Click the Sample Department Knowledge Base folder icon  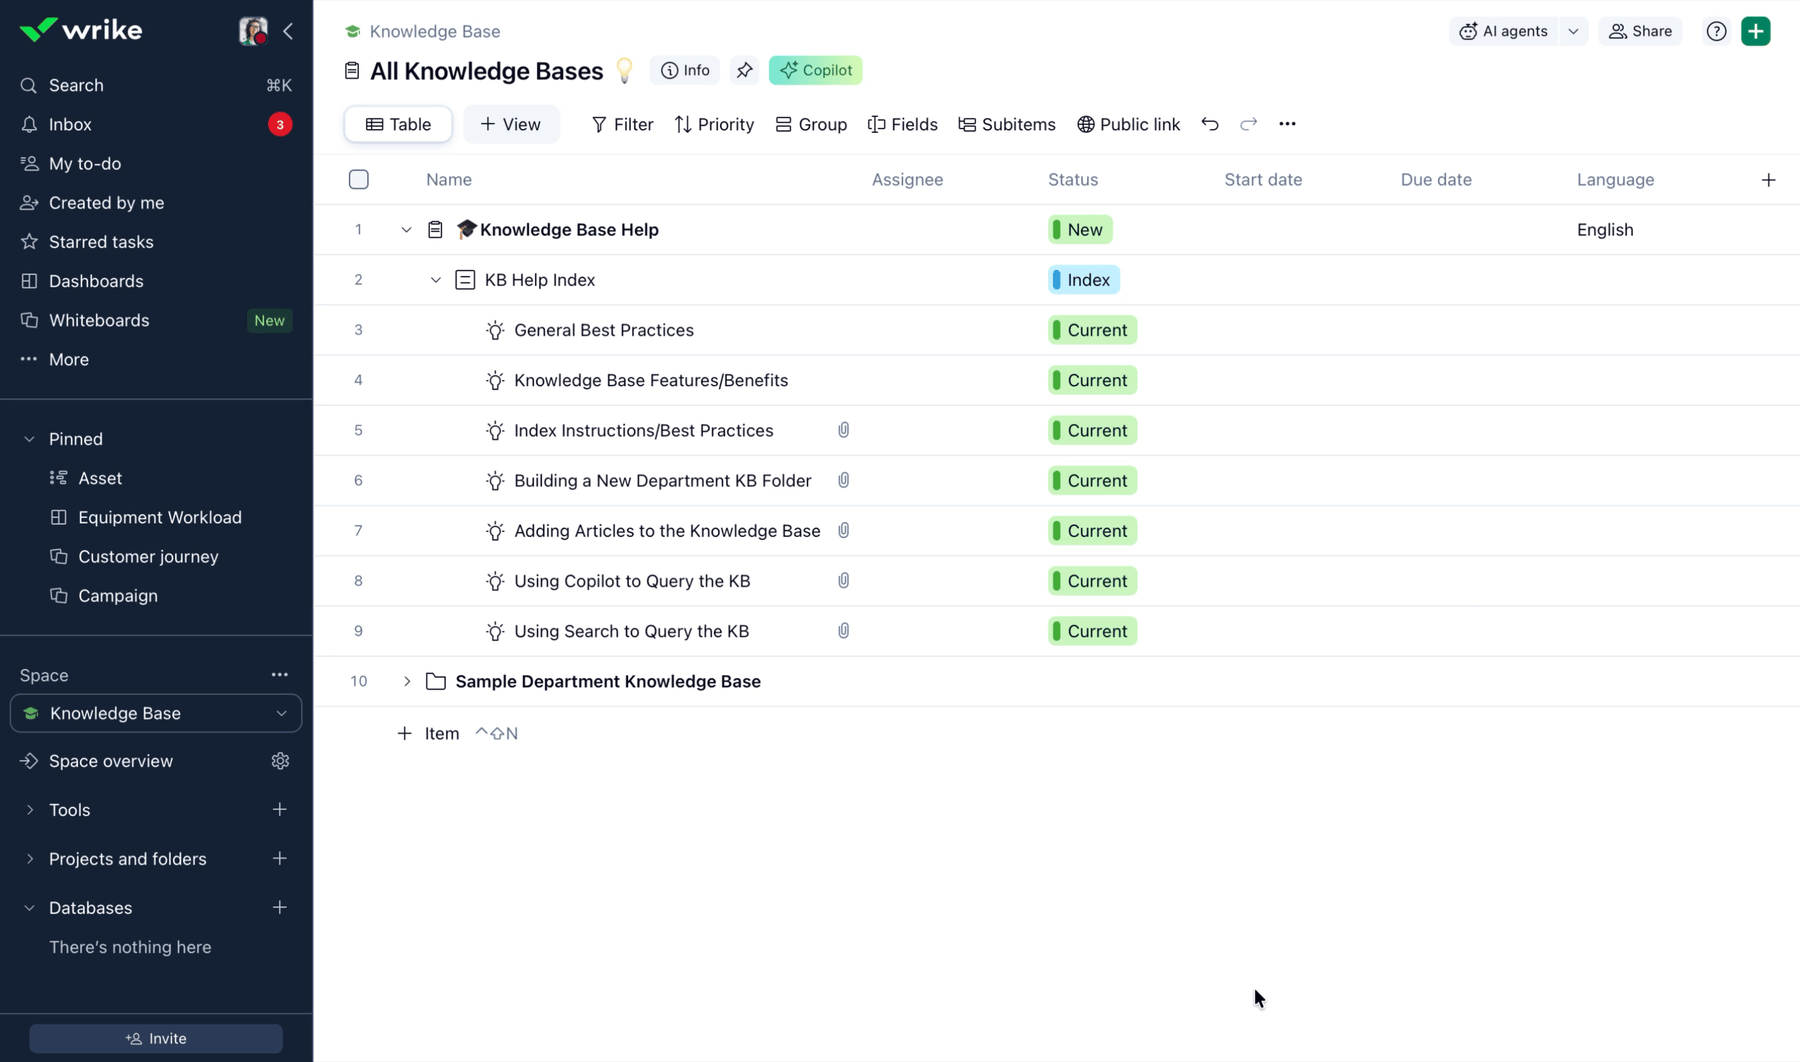436,681
